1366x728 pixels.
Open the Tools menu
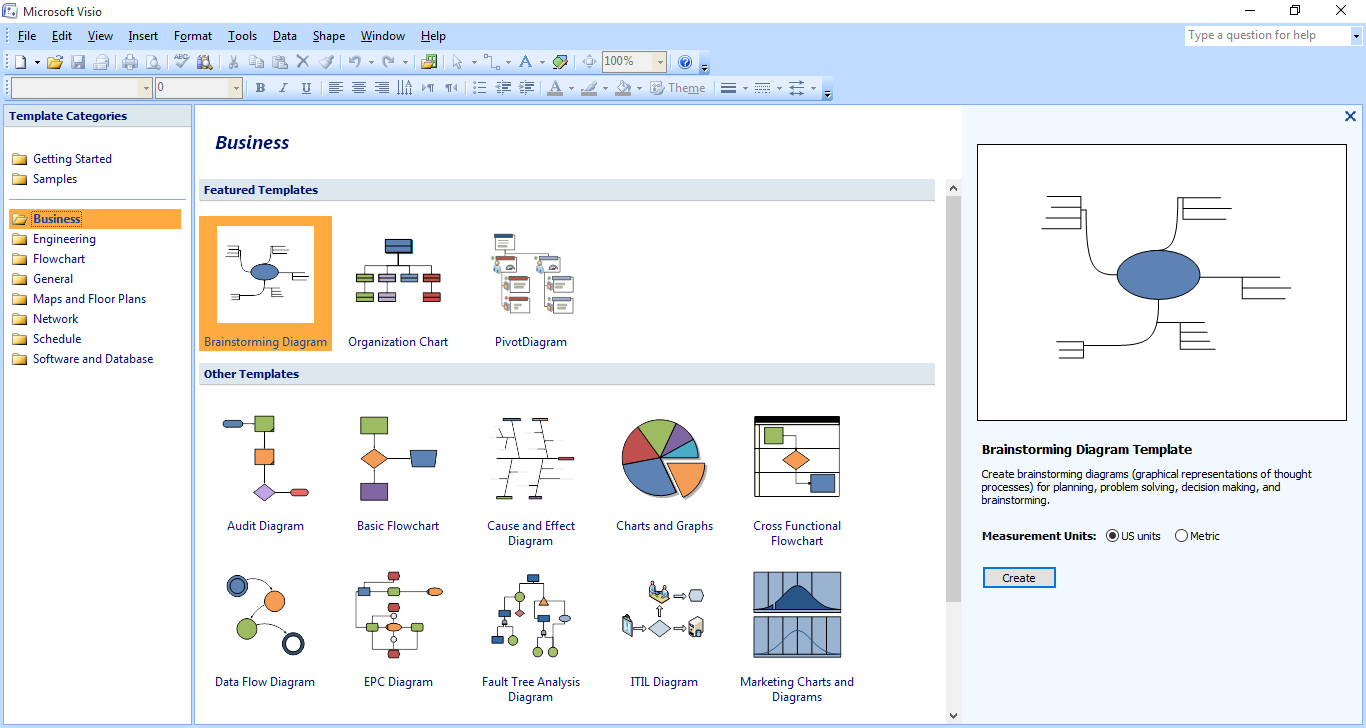pyautogui.click(x=243, y=36)
